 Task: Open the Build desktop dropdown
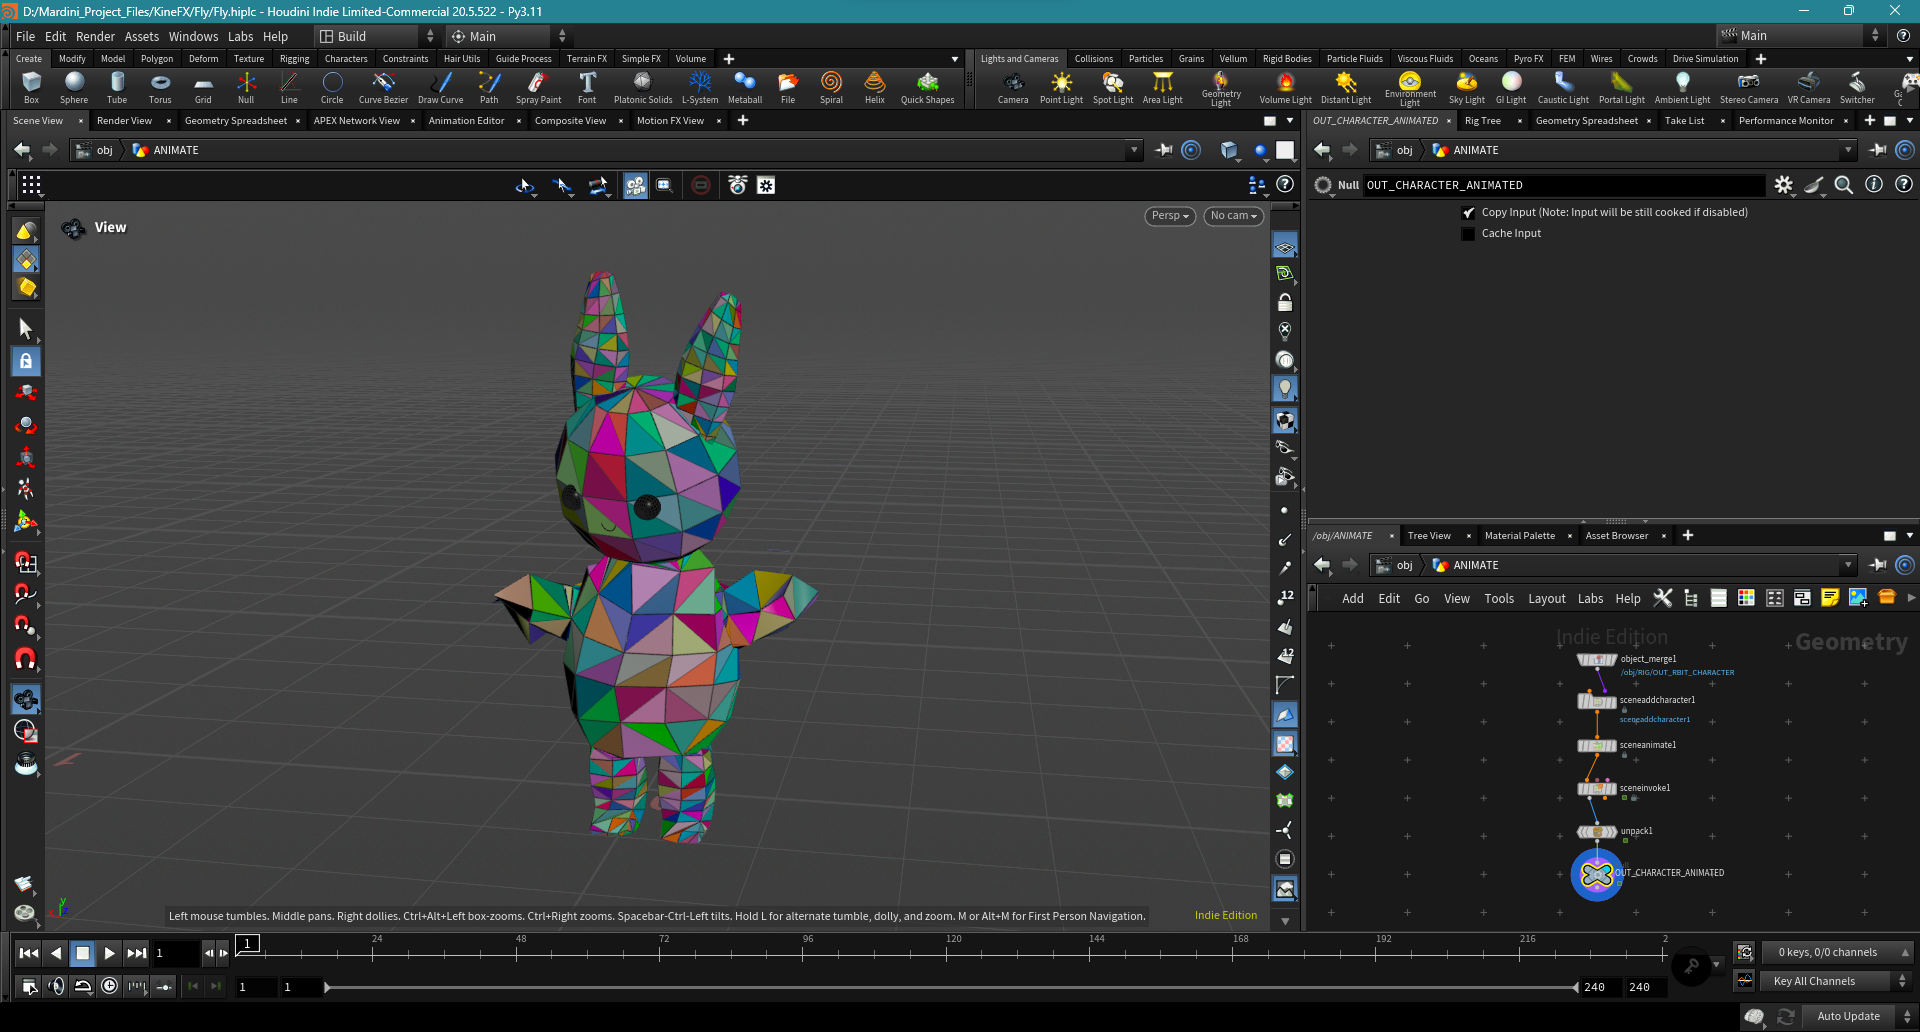coord(377,36)
